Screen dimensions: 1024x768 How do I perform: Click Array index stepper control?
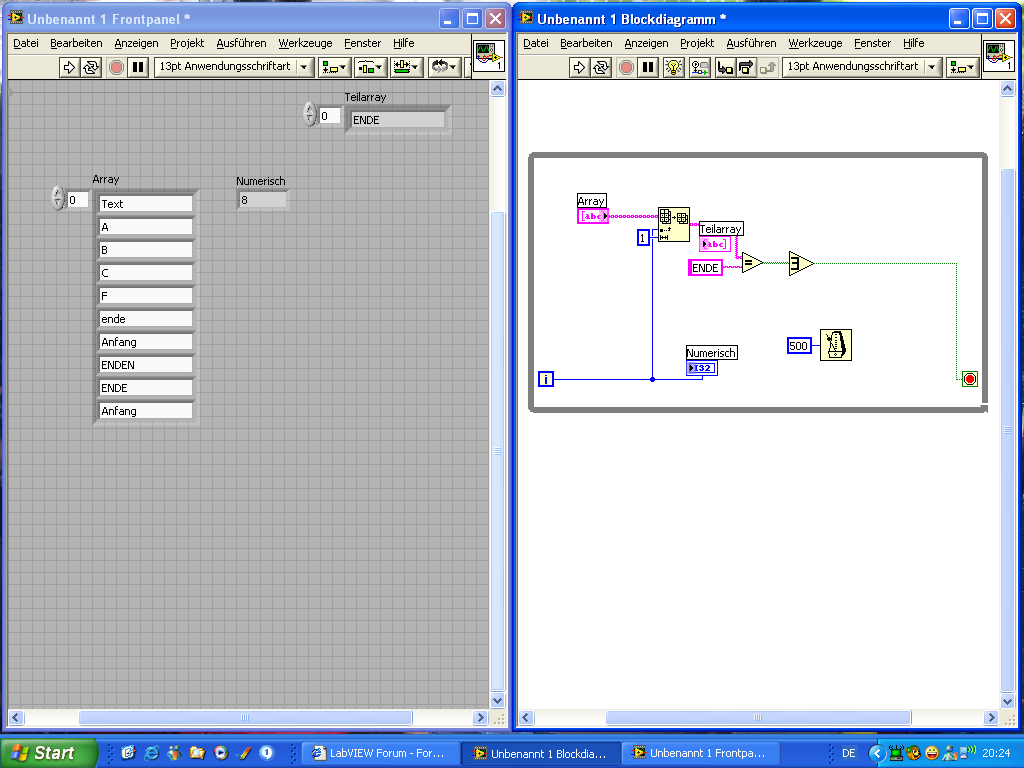point(58,198)
